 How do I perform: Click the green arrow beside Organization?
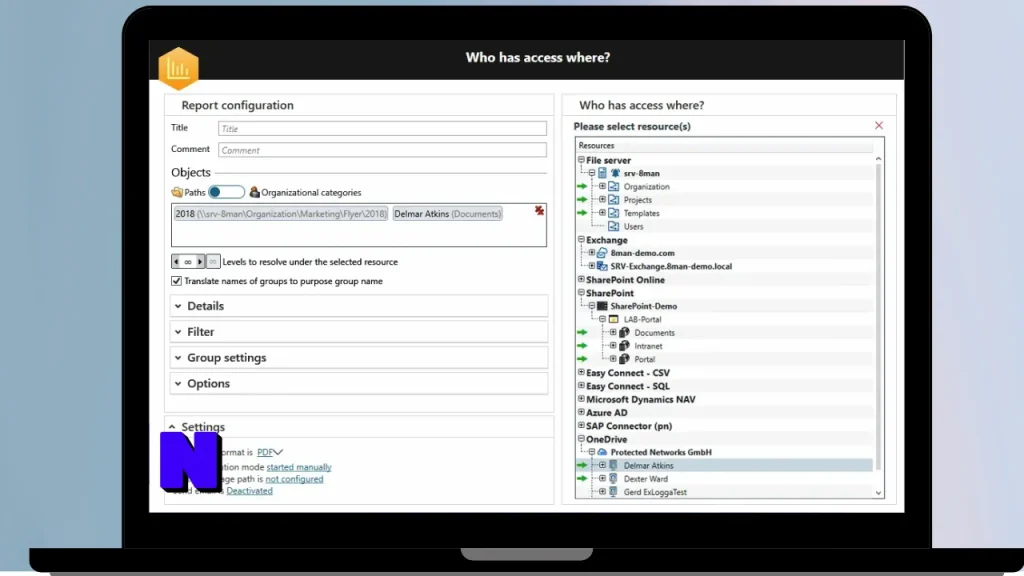pyautogui.click(x=582, y=187)
